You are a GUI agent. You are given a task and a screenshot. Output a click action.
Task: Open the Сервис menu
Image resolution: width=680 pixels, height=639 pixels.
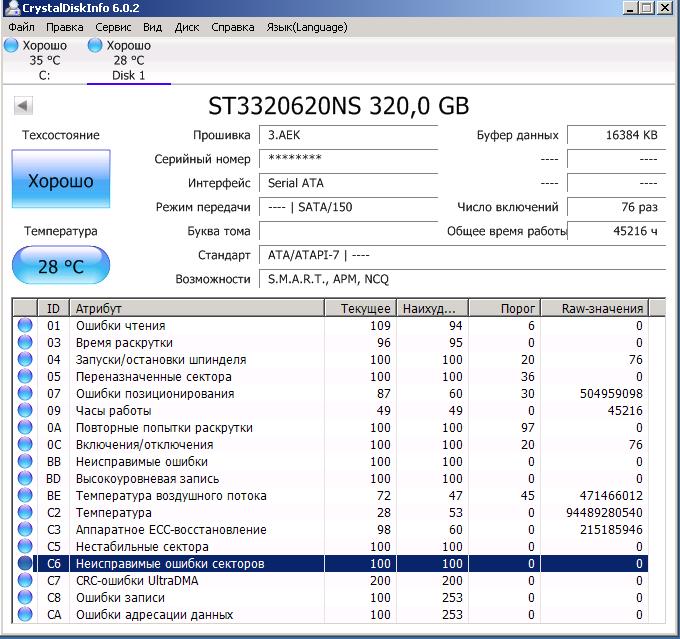click(113, 27)
